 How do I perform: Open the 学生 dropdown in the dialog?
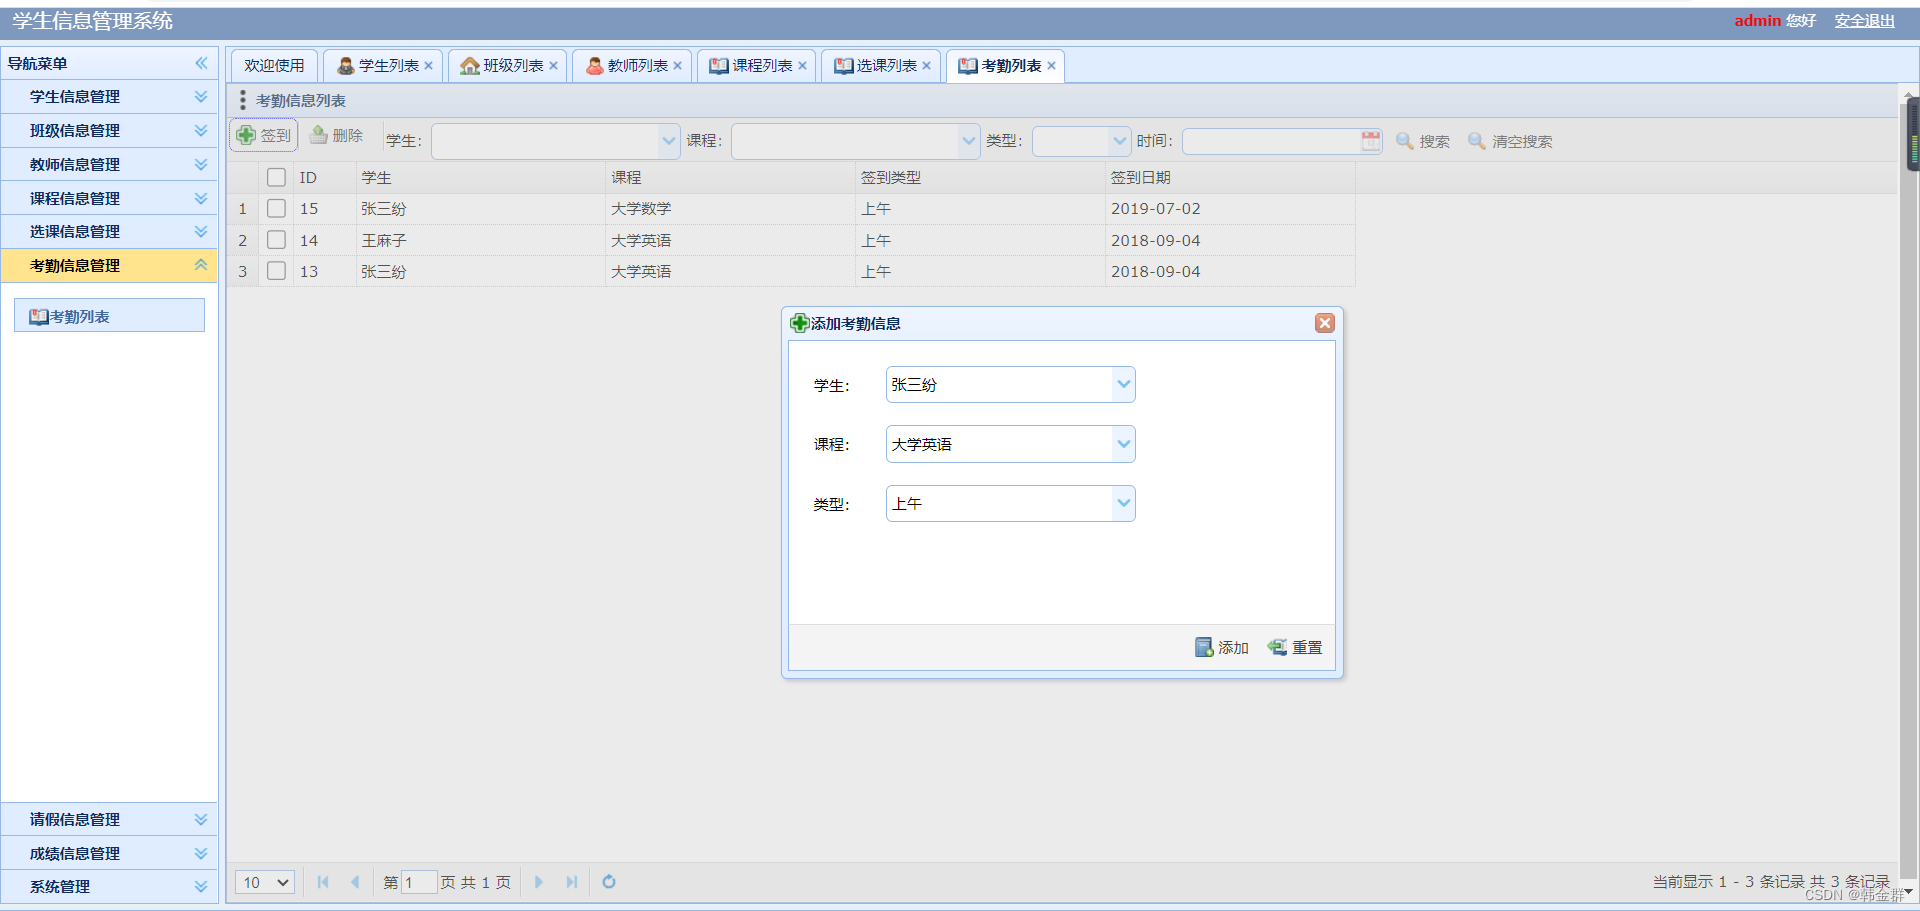point(1124,384)
